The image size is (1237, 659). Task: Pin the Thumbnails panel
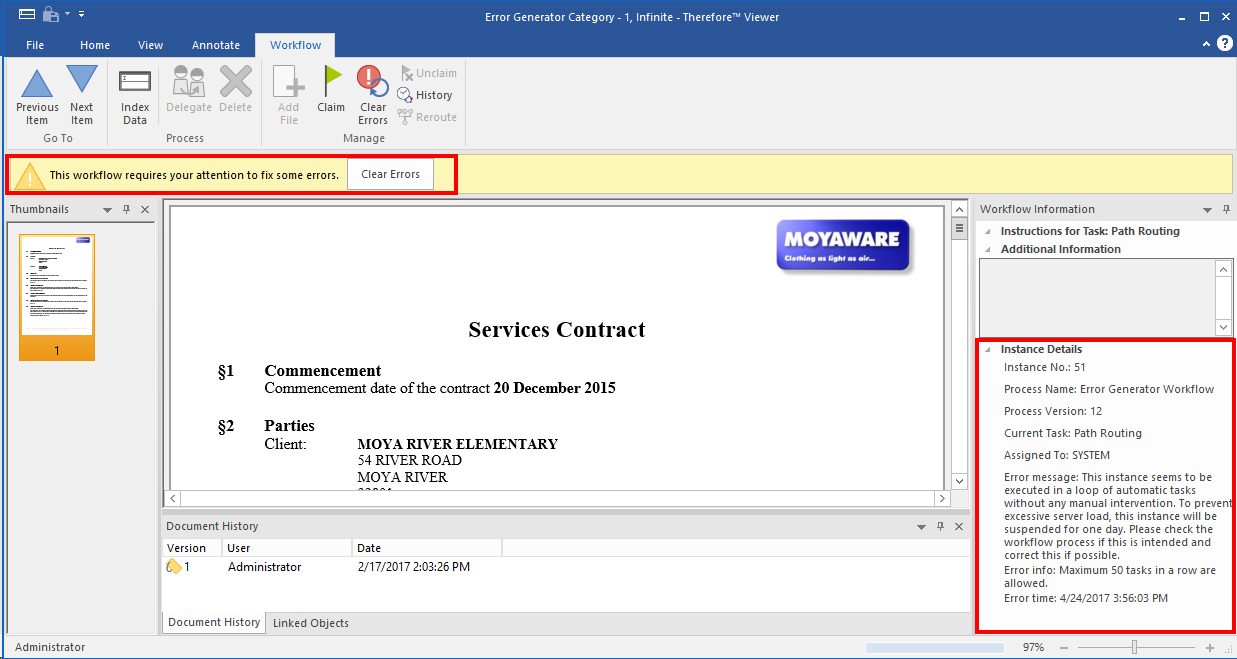(127, 209)
